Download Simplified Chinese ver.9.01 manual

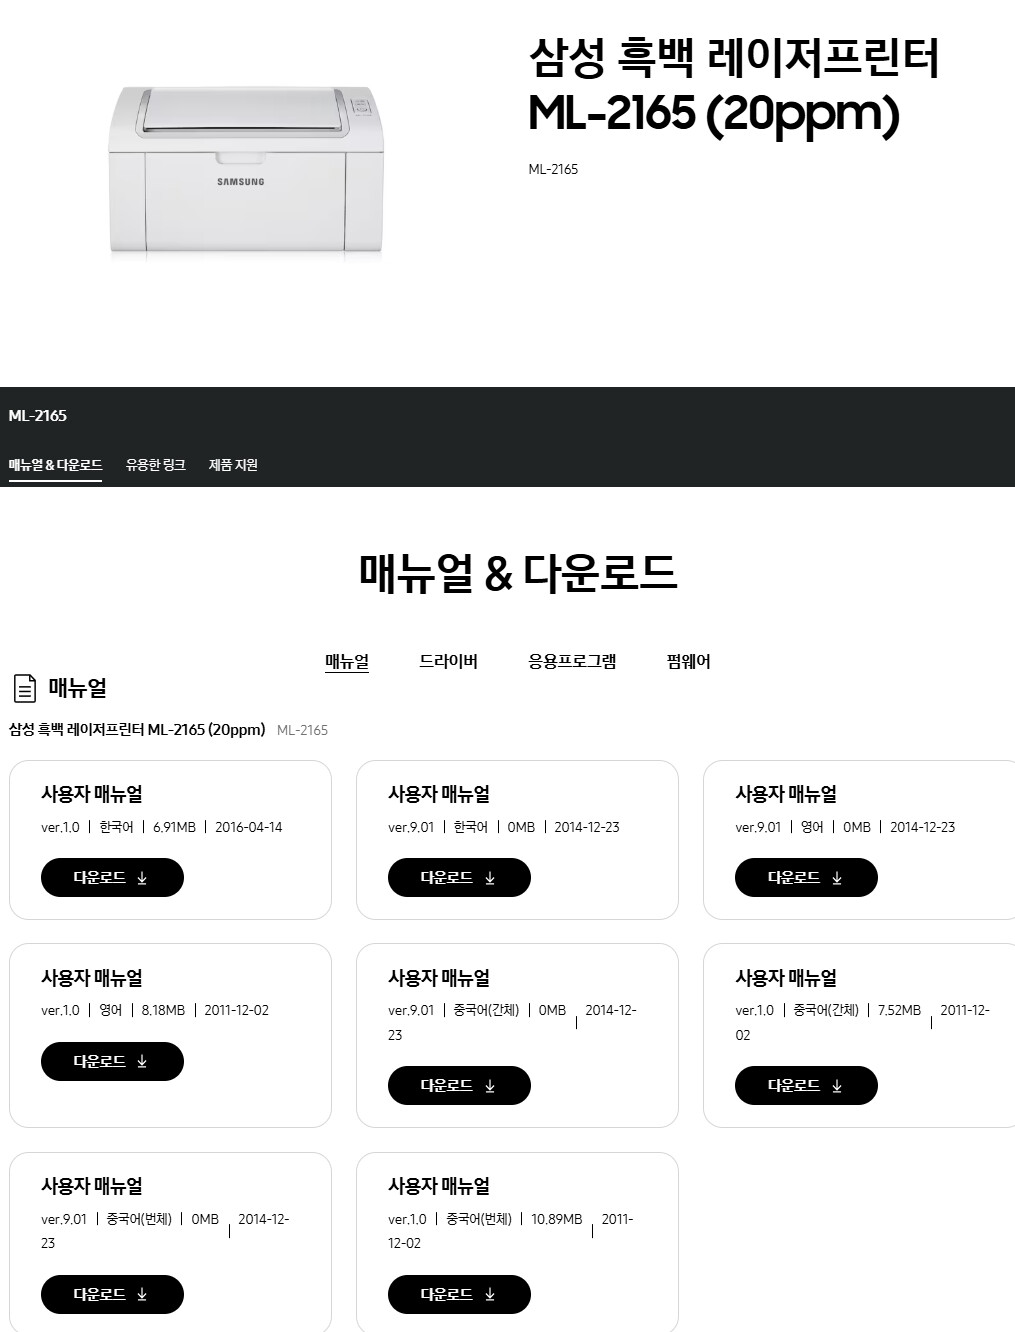459,1085
